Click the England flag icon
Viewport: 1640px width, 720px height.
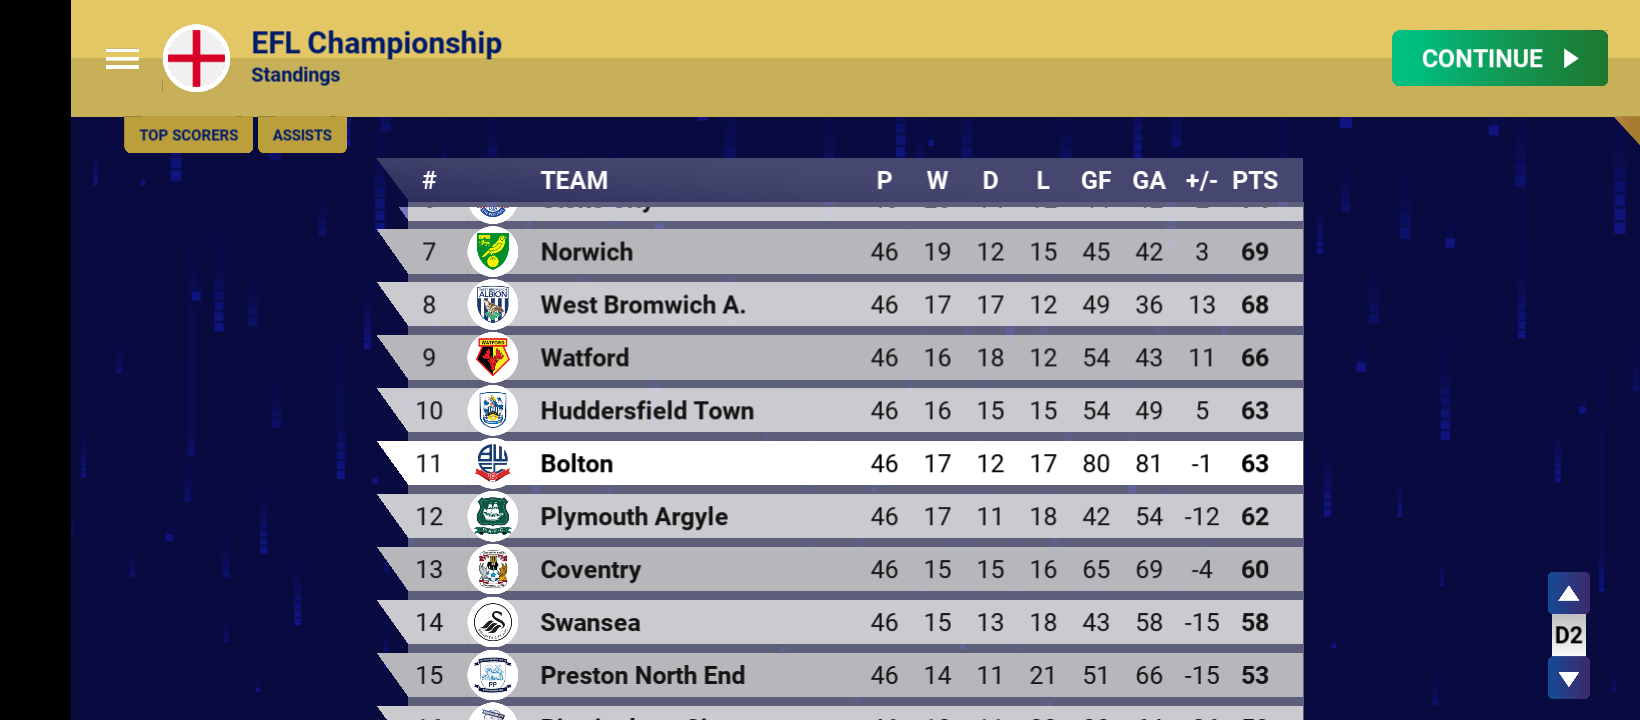pyautogui.click(x=197, y=59)
